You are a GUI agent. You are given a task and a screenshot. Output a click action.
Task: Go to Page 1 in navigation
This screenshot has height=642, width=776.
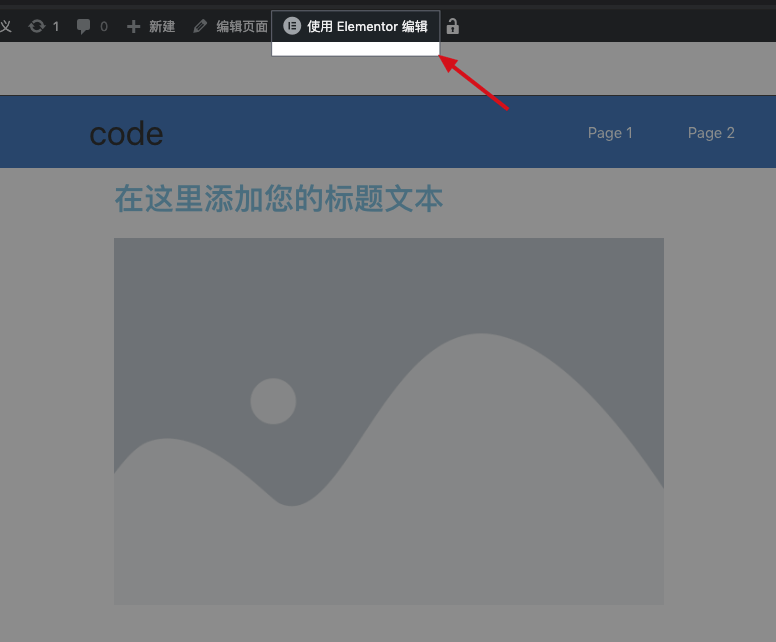(x=610, y=133)
